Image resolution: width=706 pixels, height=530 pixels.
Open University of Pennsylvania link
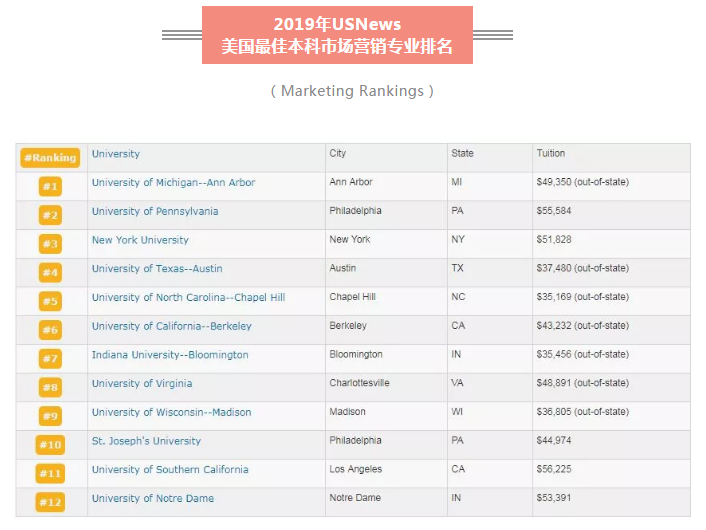tap(155, 211)
